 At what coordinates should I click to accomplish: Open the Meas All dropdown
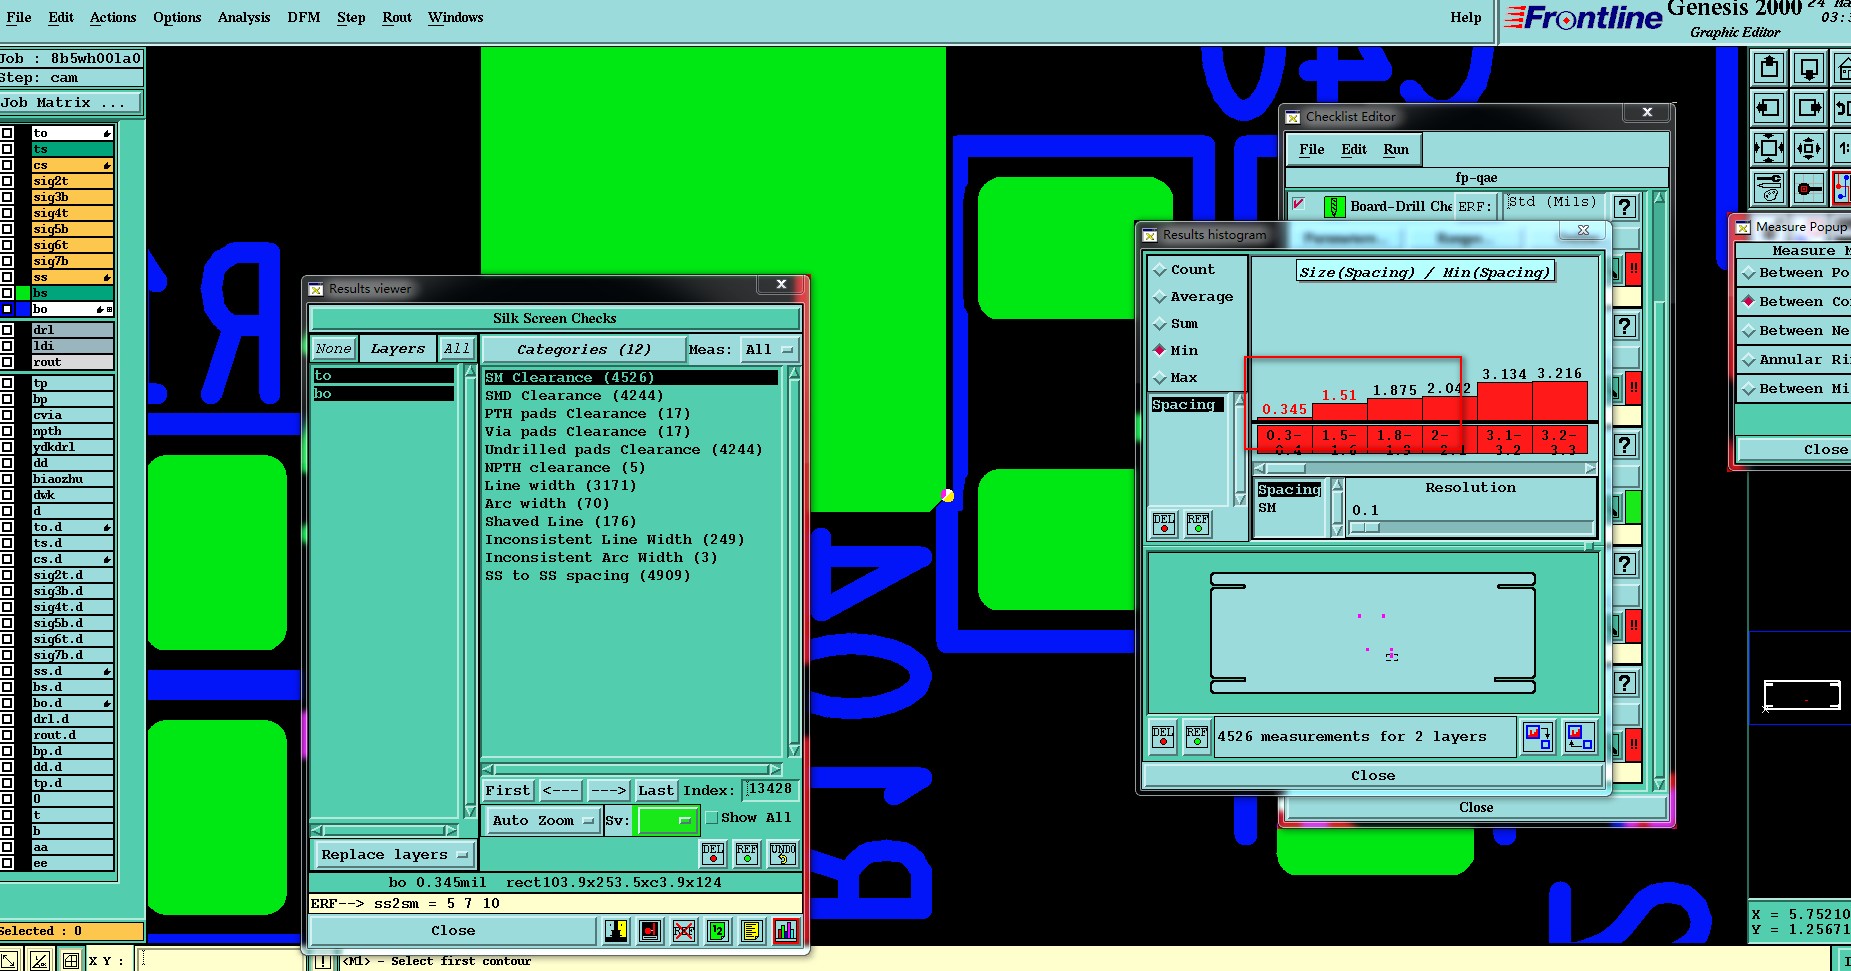(768, 350)
